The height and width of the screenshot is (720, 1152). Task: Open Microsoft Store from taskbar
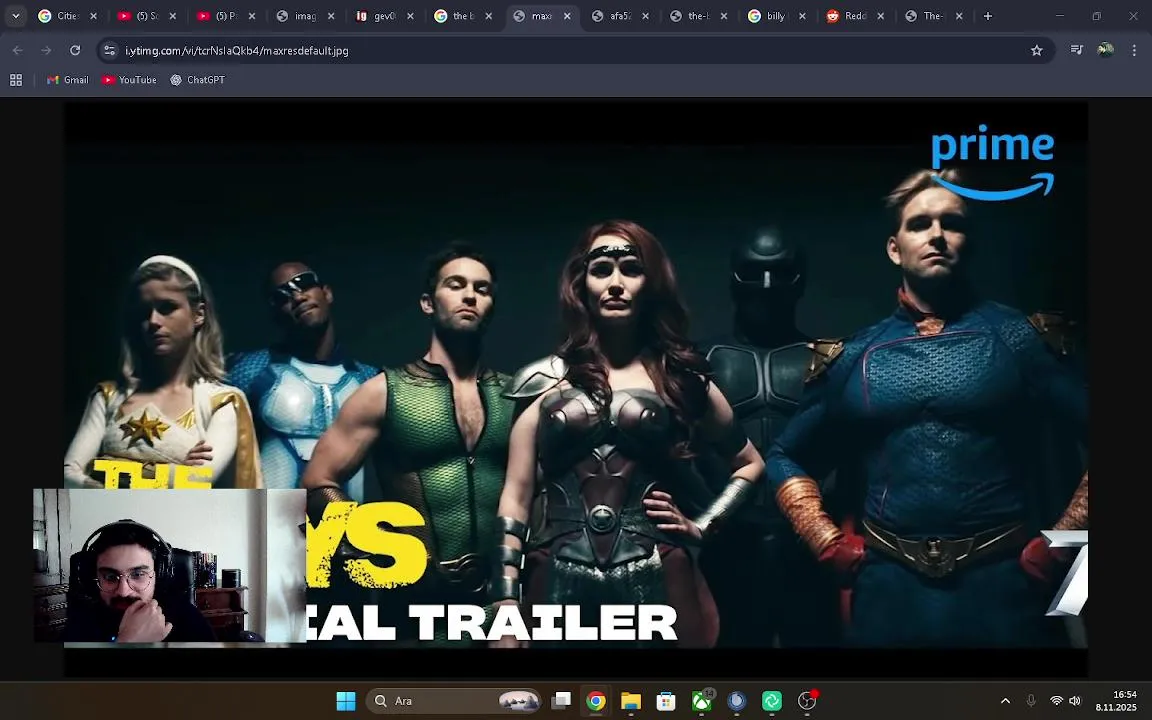[666, 701]
